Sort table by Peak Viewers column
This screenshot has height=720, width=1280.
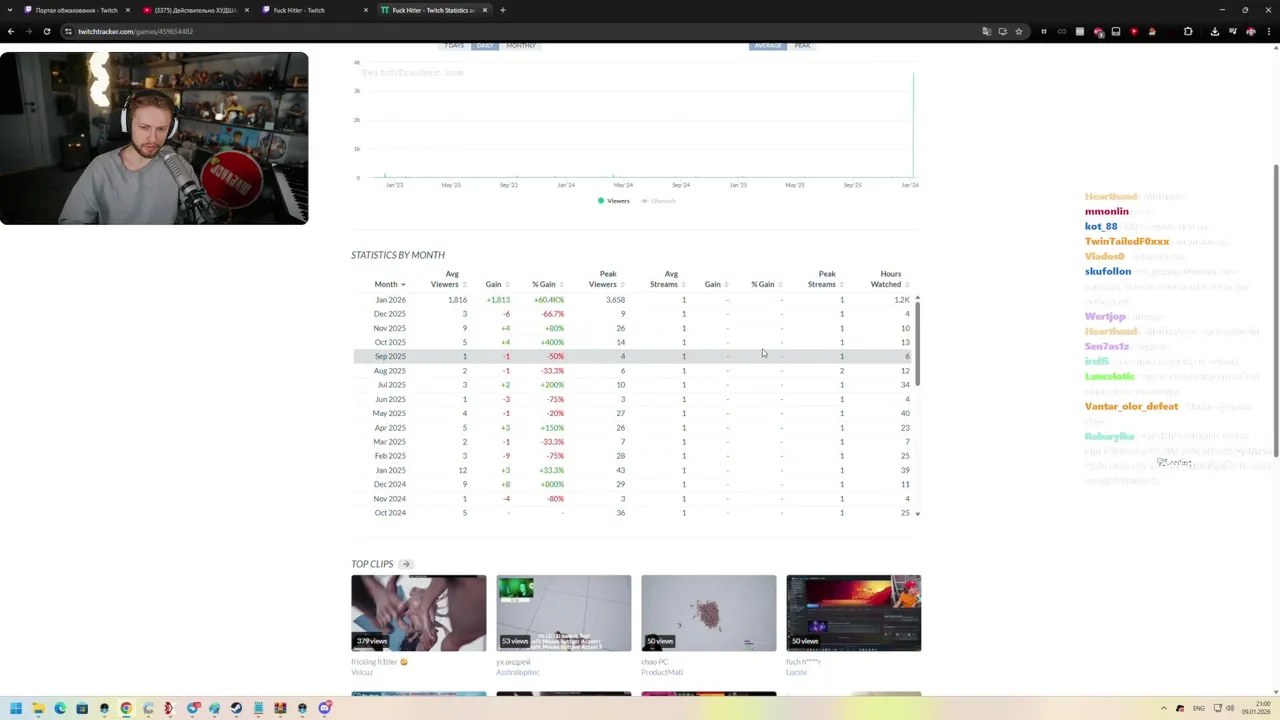click(x=606, y=279)
